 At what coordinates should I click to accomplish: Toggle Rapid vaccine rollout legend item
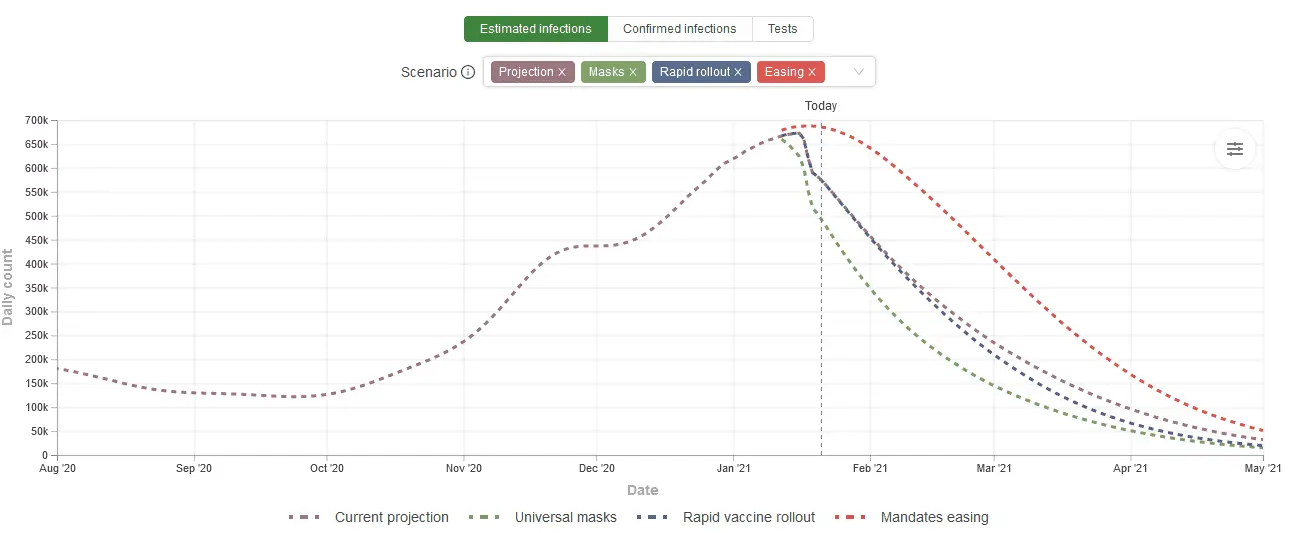(748, 517)
